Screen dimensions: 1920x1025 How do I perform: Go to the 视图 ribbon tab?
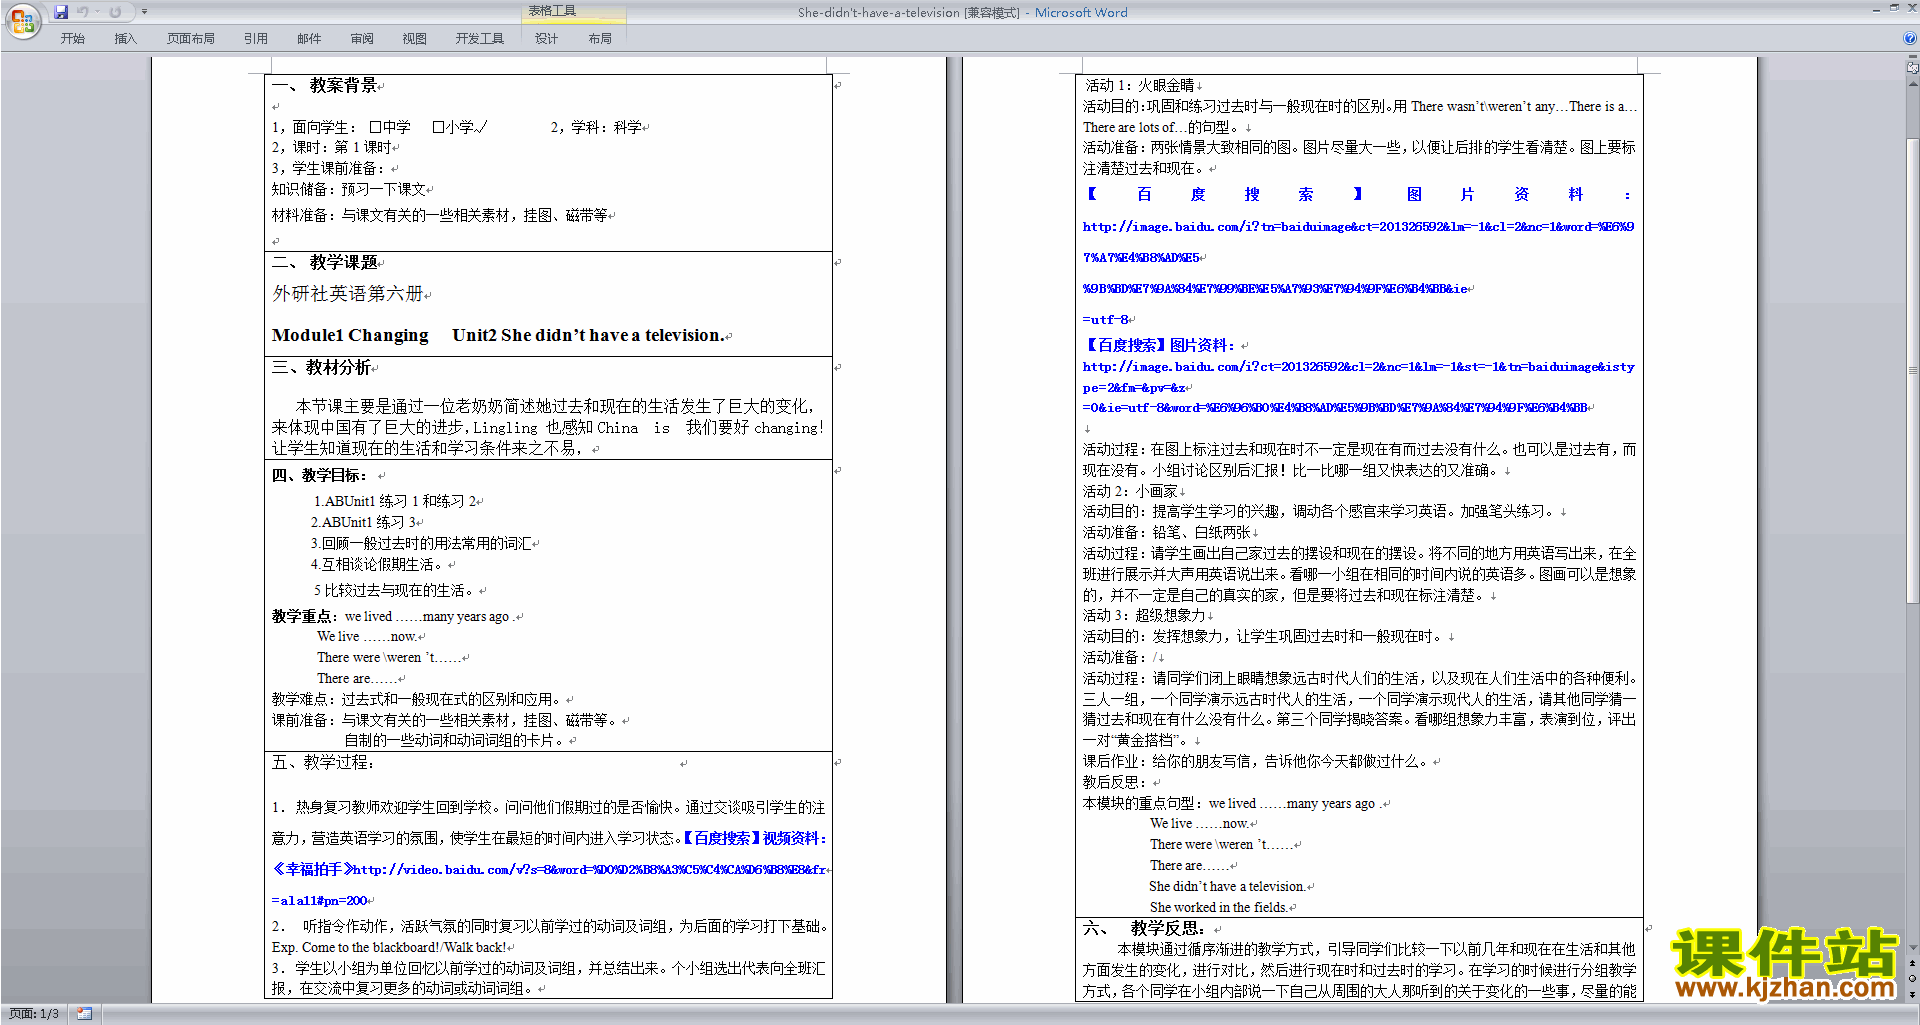point(414,39)
